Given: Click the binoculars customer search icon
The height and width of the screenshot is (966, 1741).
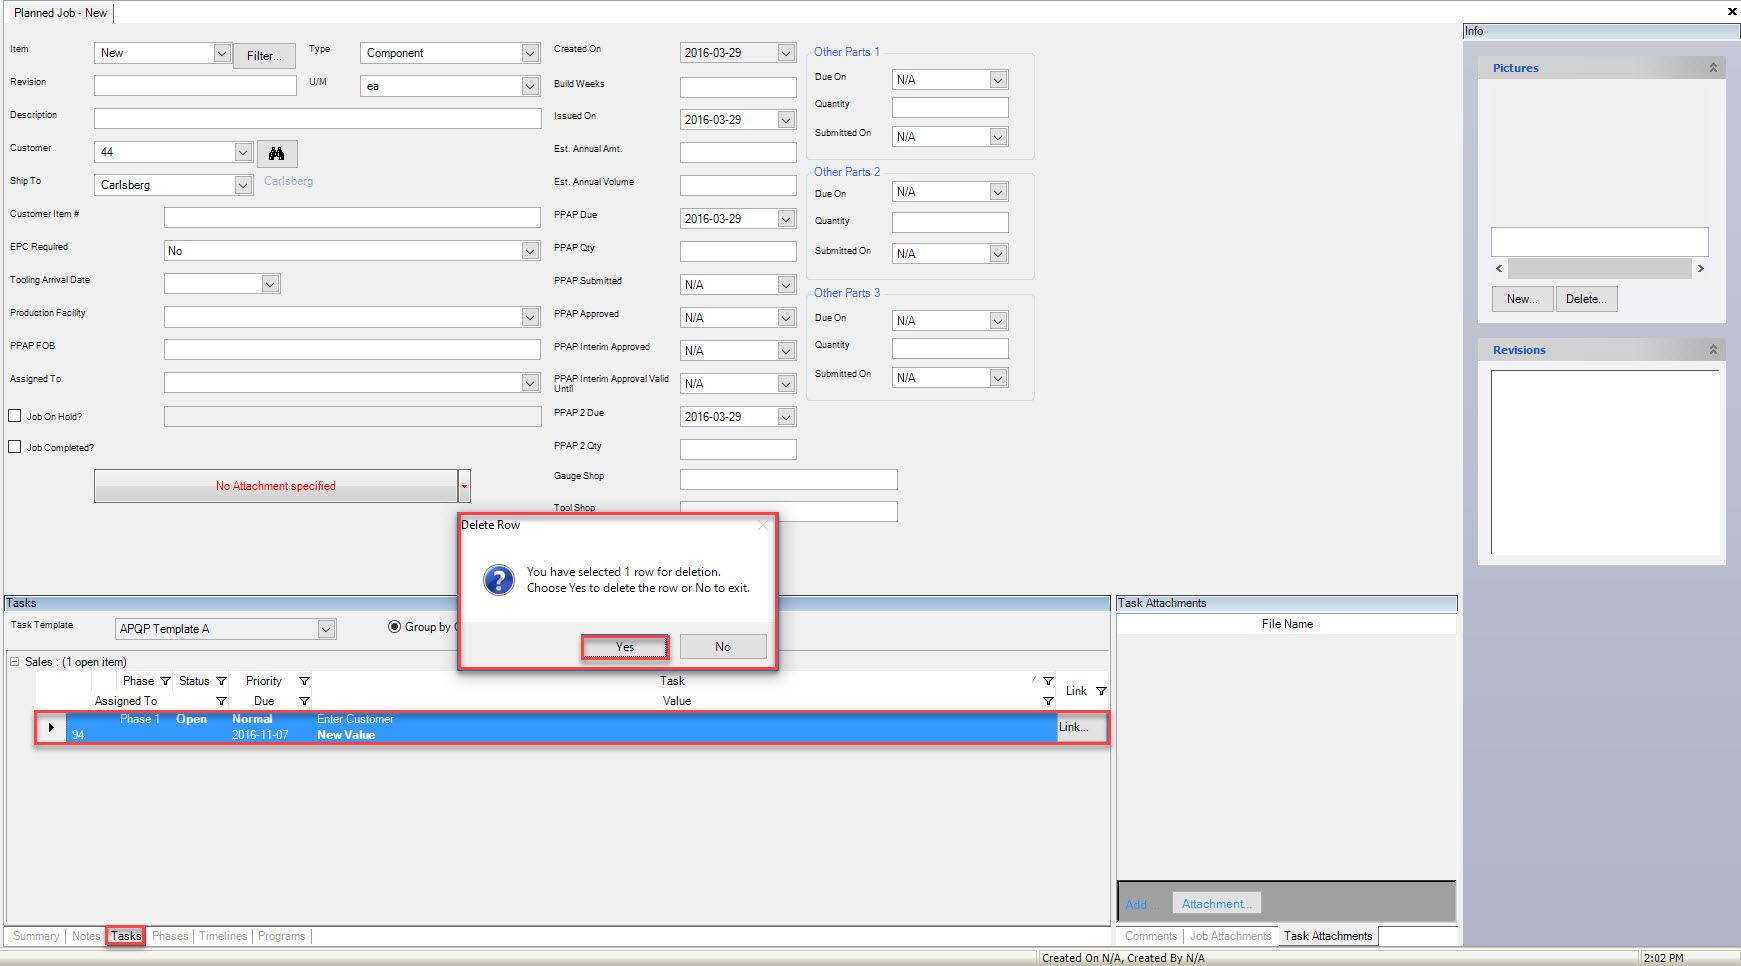Looking at the screenshot, I should click(277, 153).
